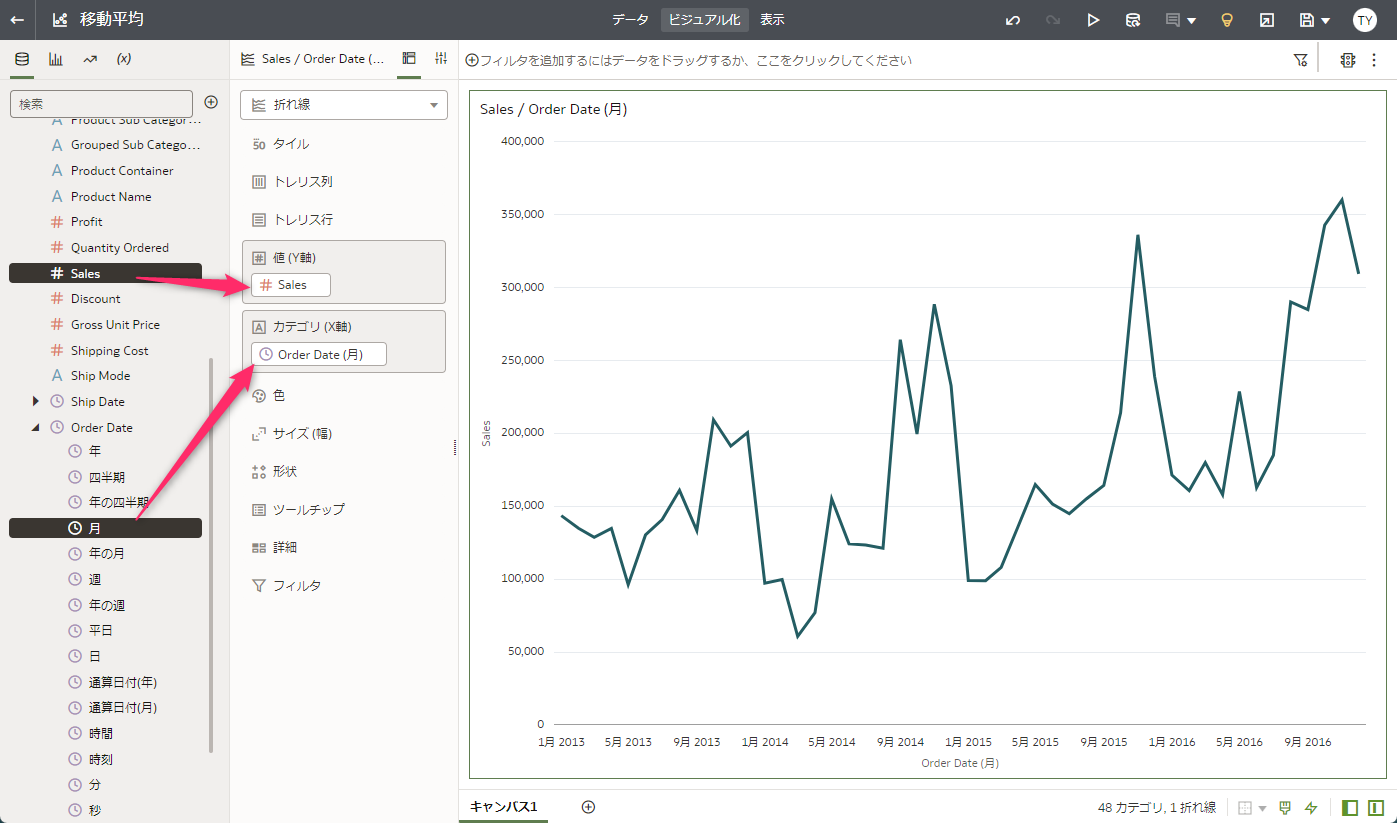Click the filter bar hint text
The width and height of the screenshot is (1397, 823).
696,60
